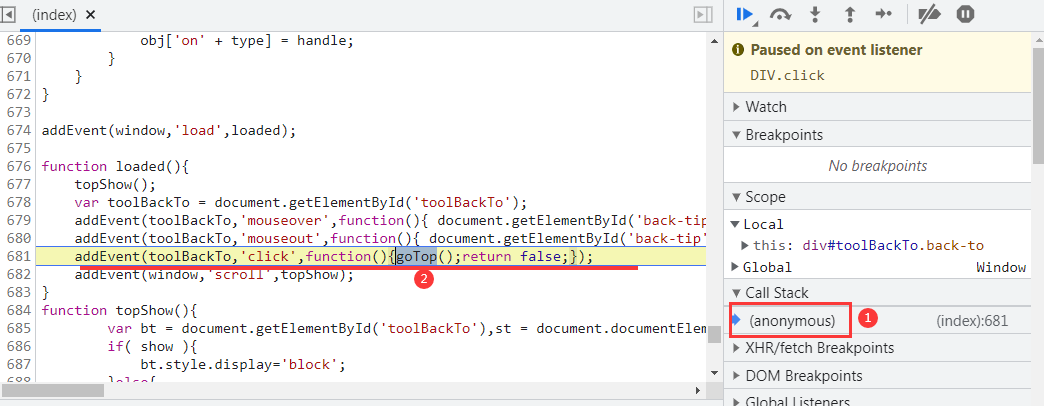This screenshot has height=406, width=1044.
Task: Expand XHR/fetch Breakpoints section
Action: [819, 348]
